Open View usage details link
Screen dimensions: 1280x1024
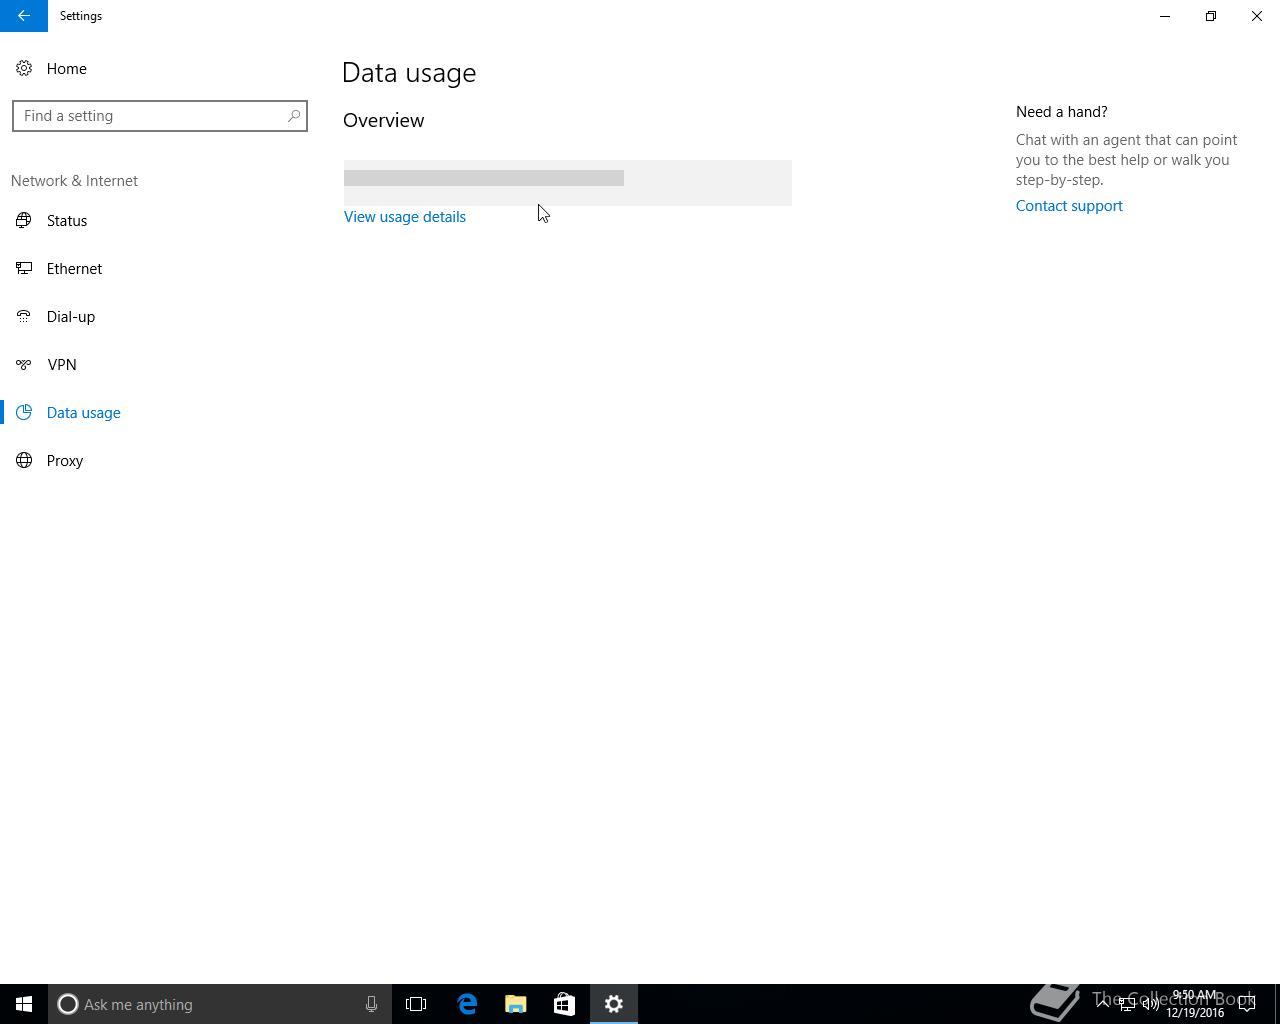tap(405, 217)
